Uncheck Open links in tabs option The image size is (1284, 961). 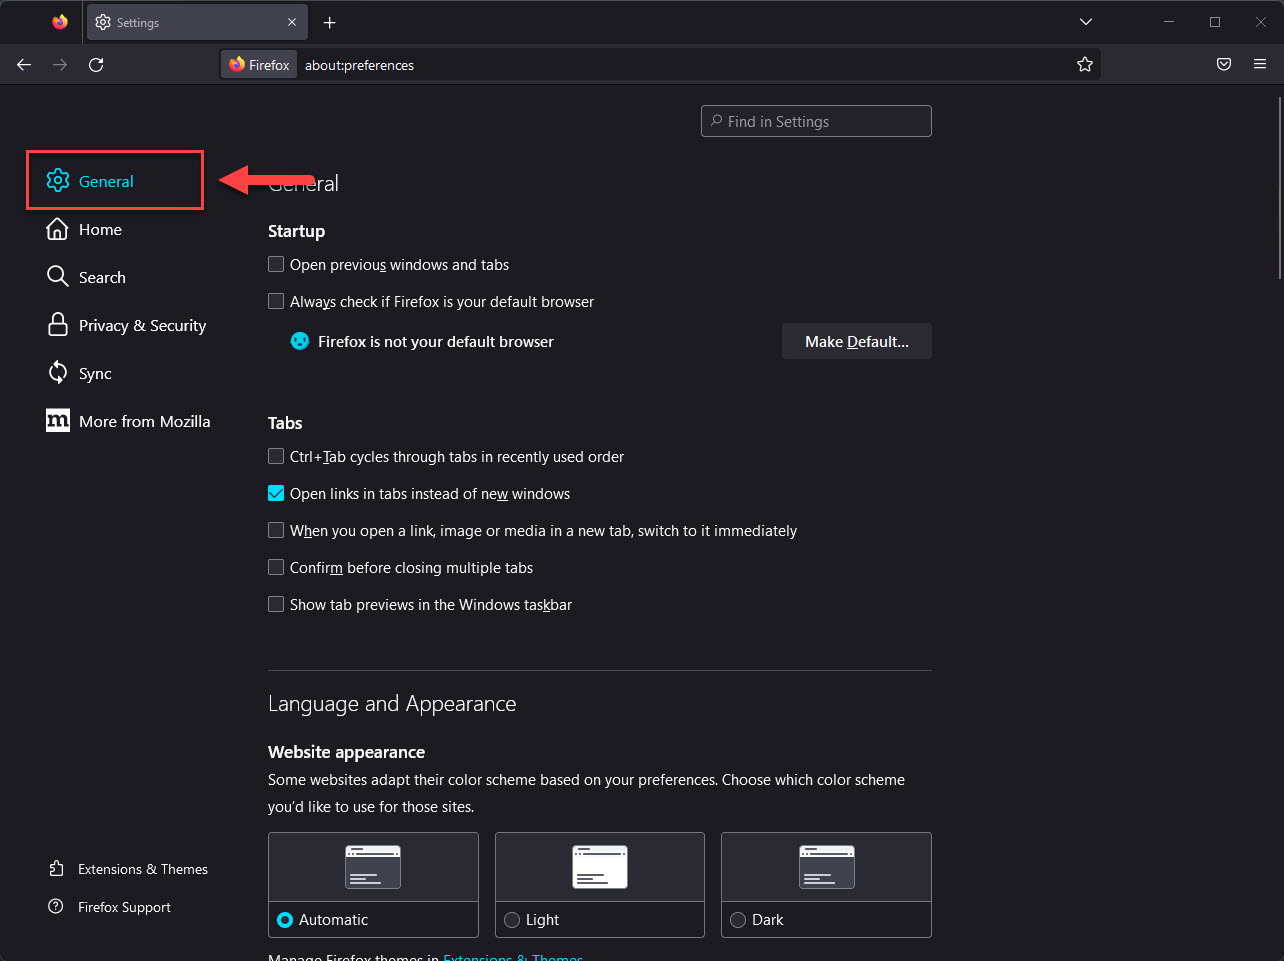[276, 493]
